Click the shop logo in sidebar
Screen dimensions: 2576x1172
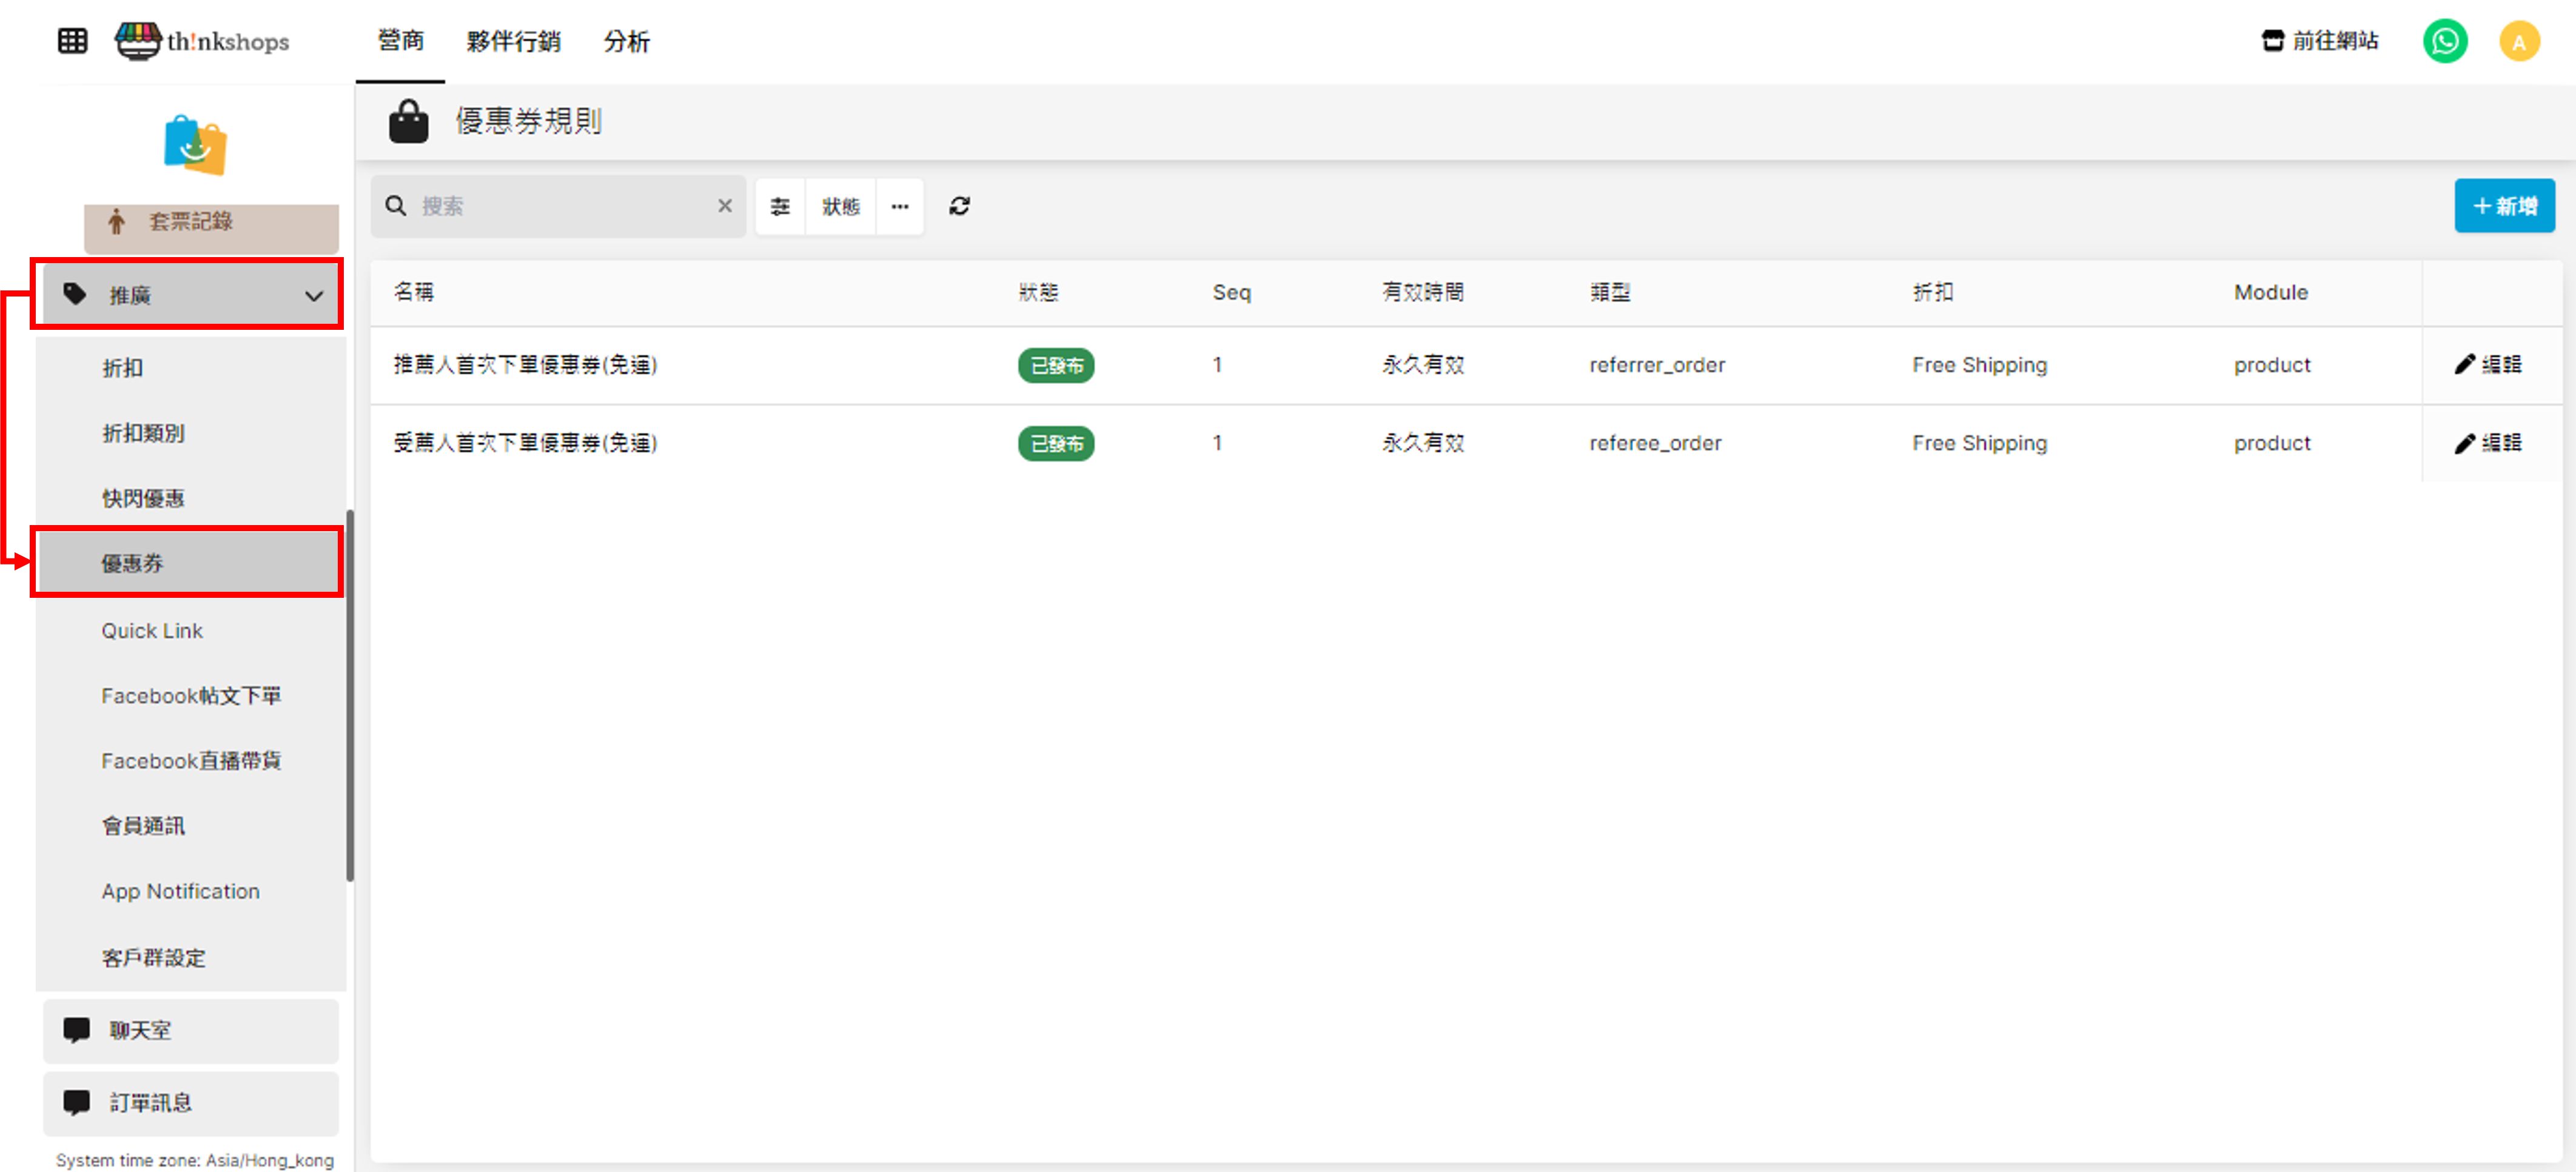tap(195, 145)
